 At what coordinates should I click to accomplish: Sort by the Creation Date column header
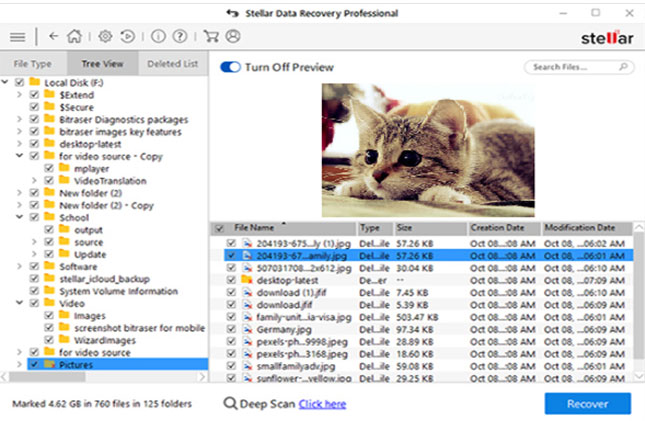tap(503, 228)
